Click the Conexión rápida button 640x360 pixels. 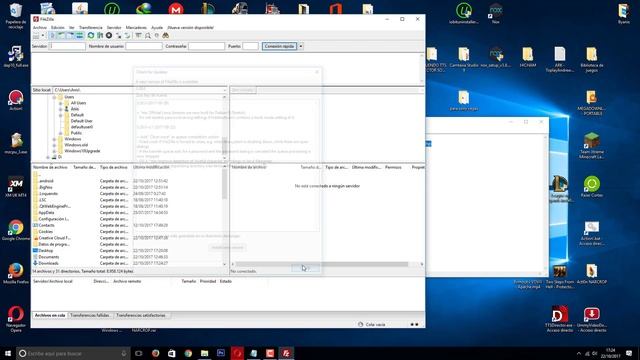coord(279,46)
